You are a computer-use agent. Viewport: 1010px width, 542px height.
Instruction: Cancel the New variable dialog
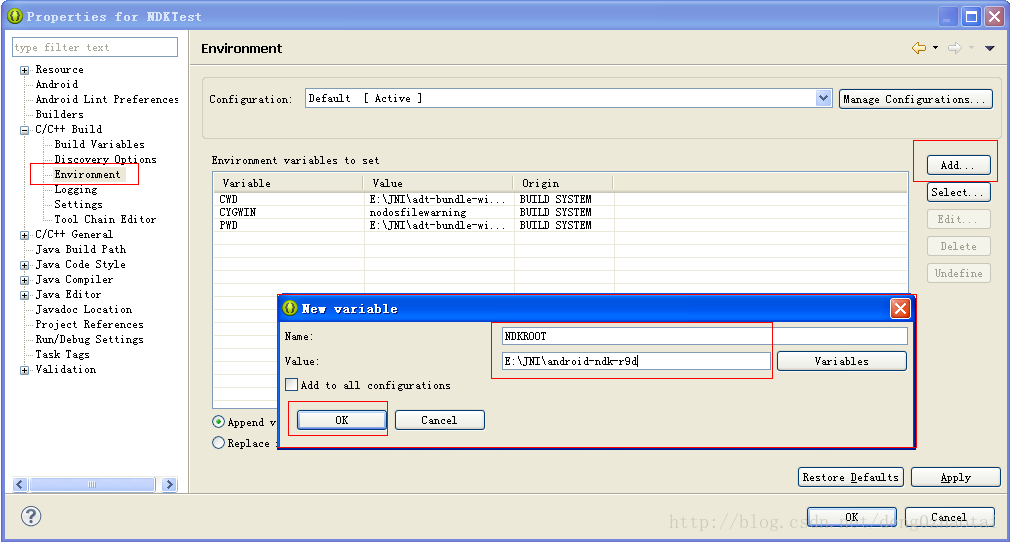439,420
